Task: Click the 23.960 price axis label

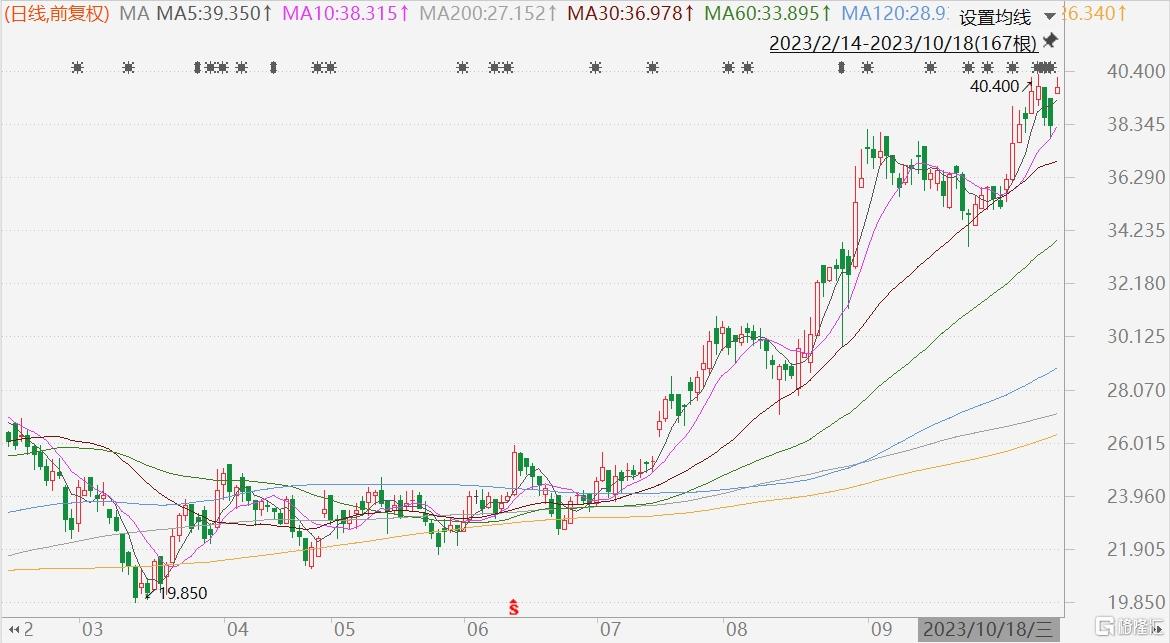Action: tap(1136, 496)
